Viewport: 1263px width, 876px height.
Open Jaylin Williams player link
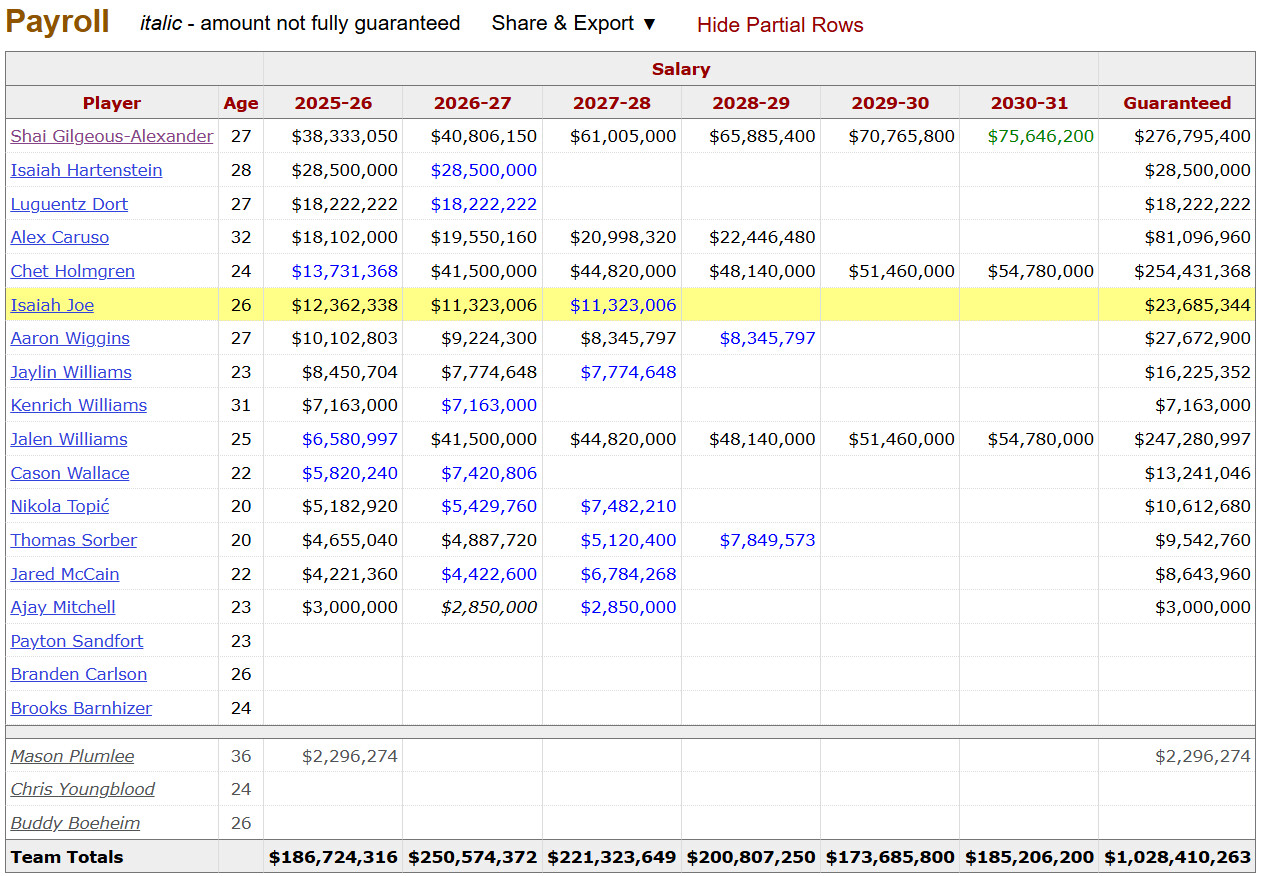(71, 372)
